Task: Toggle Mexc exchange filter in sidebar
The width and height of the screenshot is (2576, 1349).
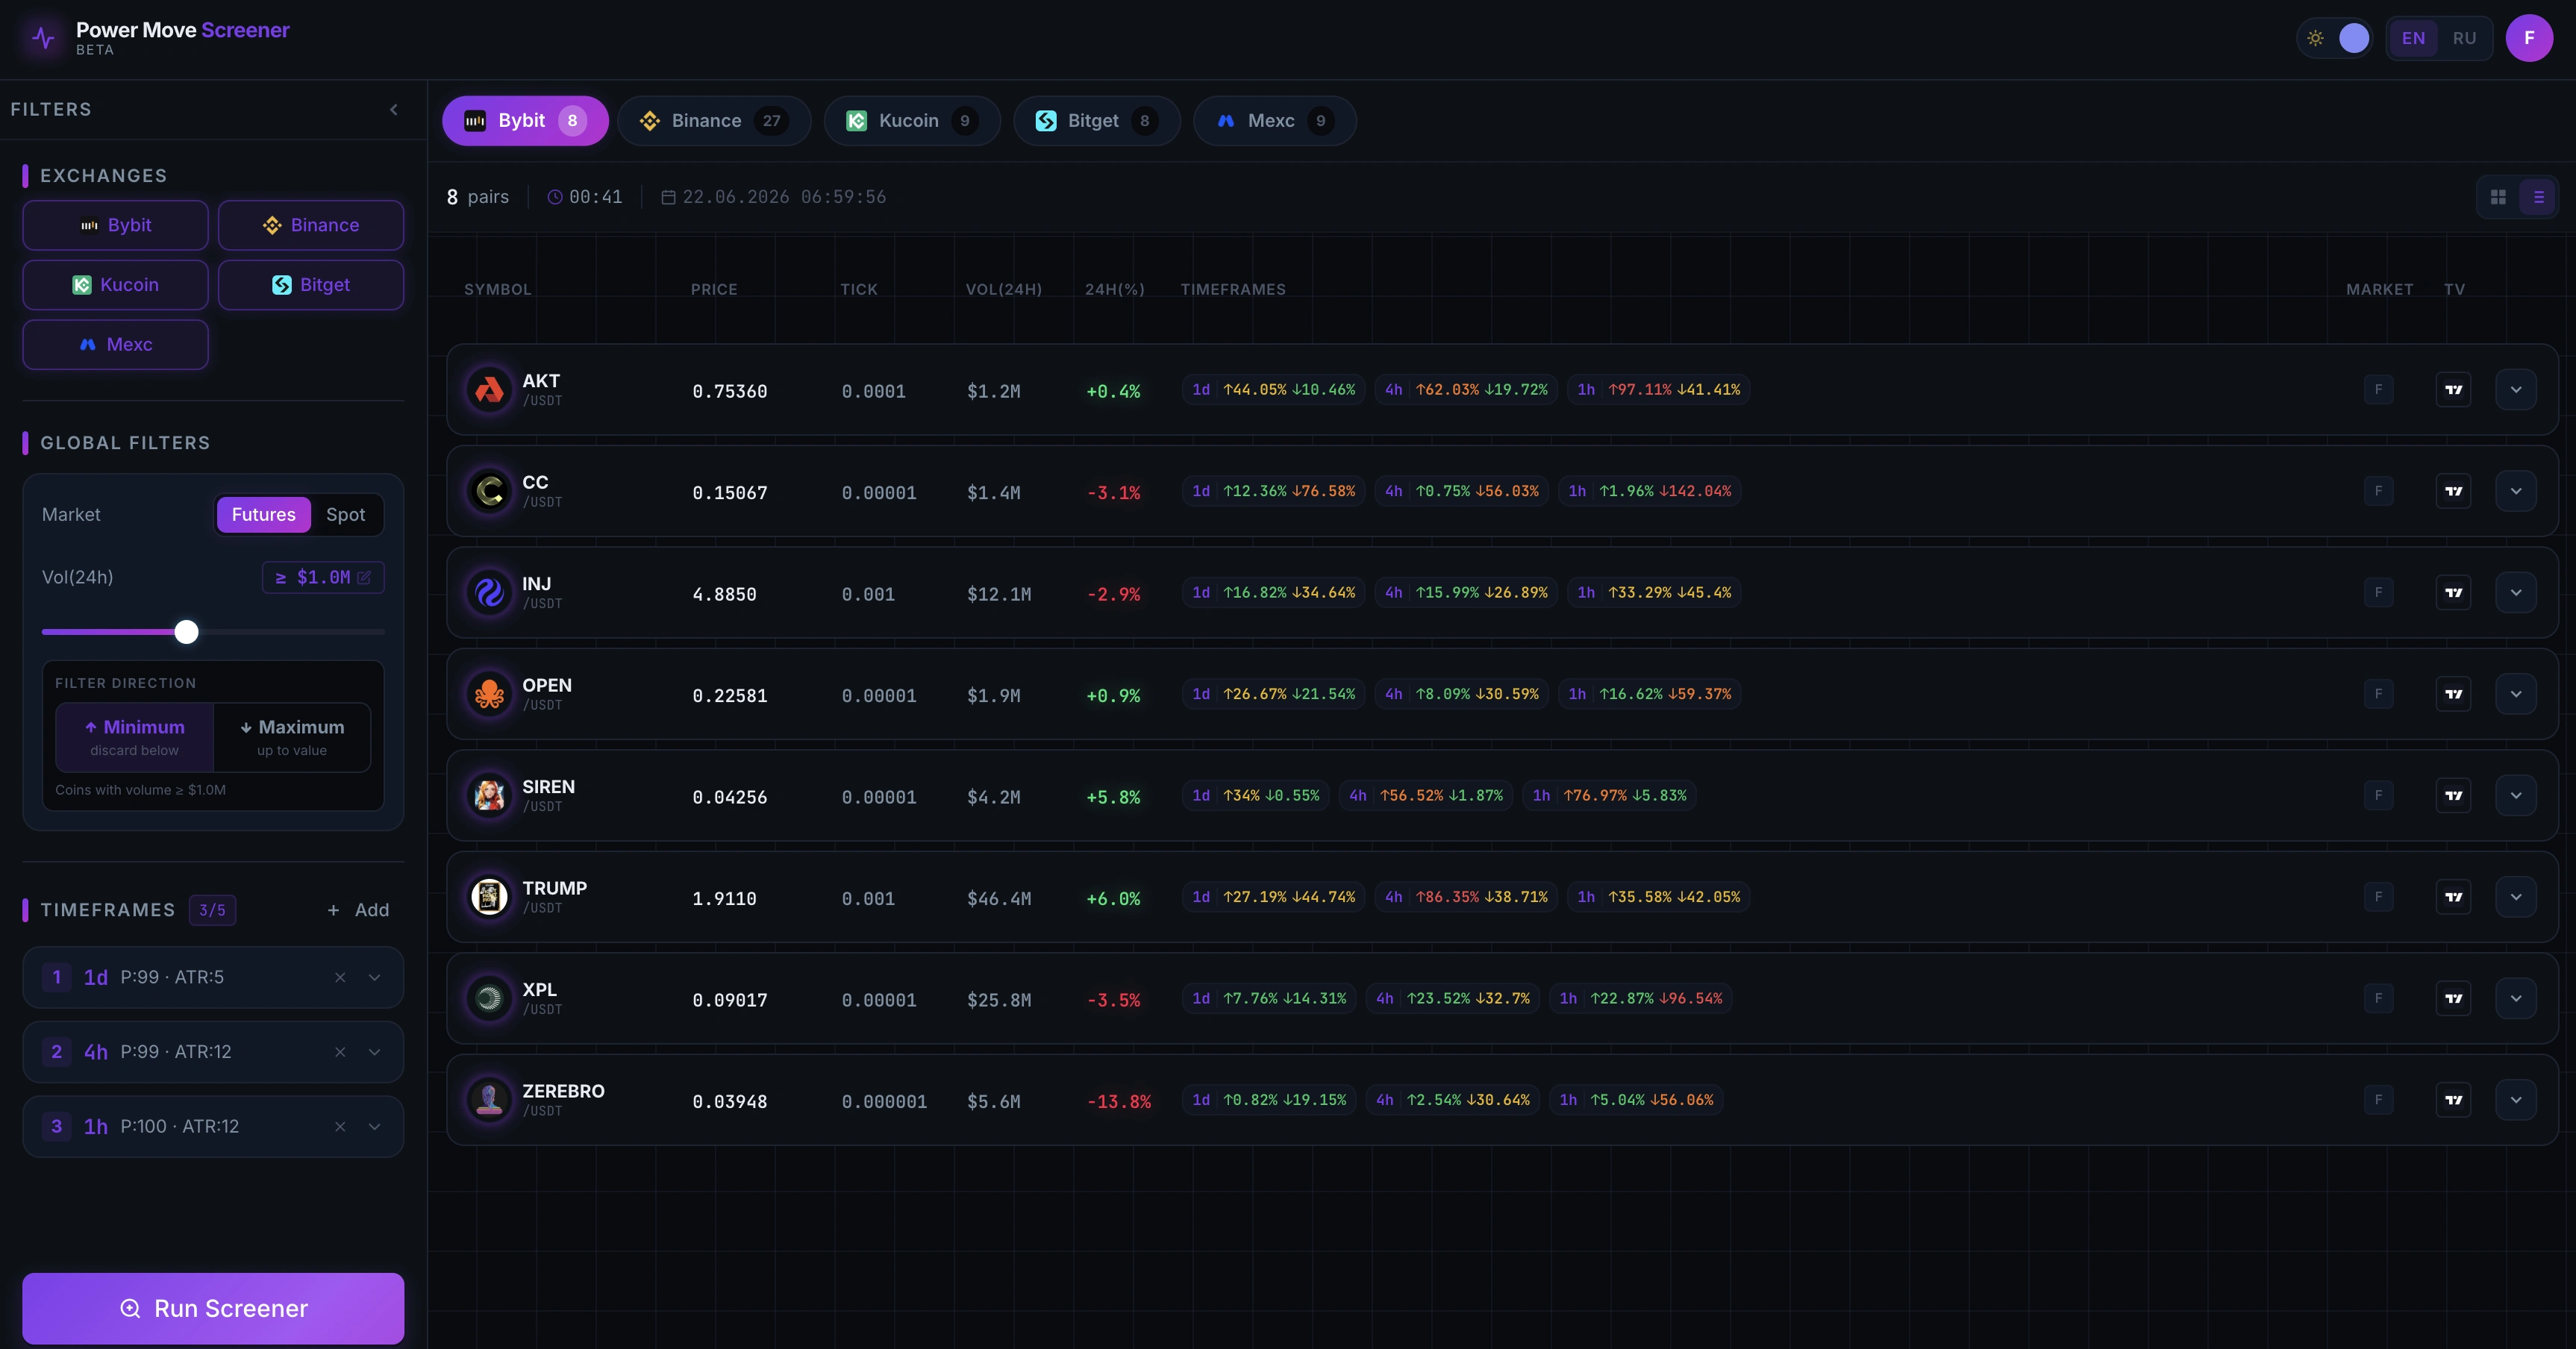Action: point(116,345)
